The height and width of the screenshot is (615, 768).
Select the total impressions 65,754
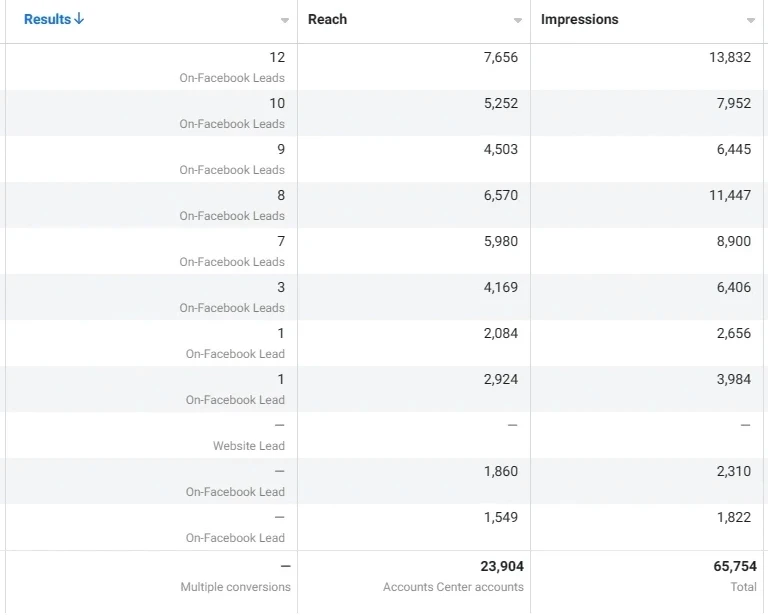tap(735, 567)
